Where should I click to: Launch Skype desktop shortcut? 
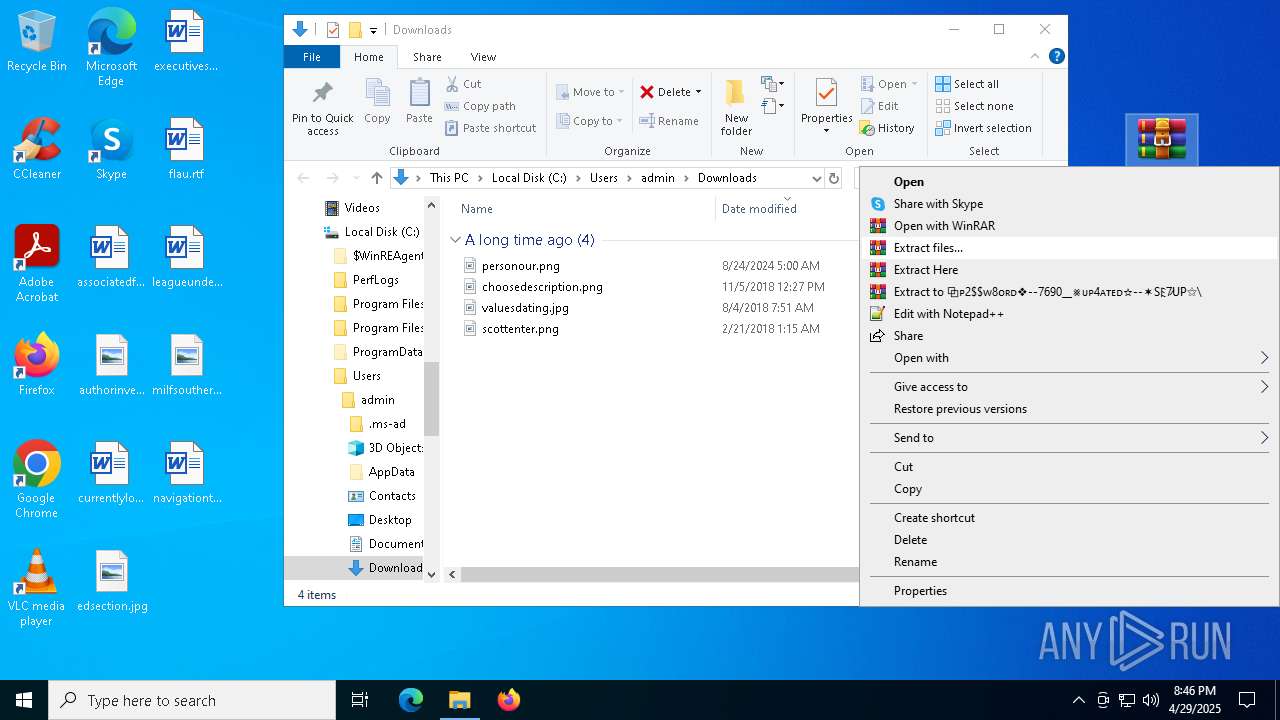click(x=111, y=148)
